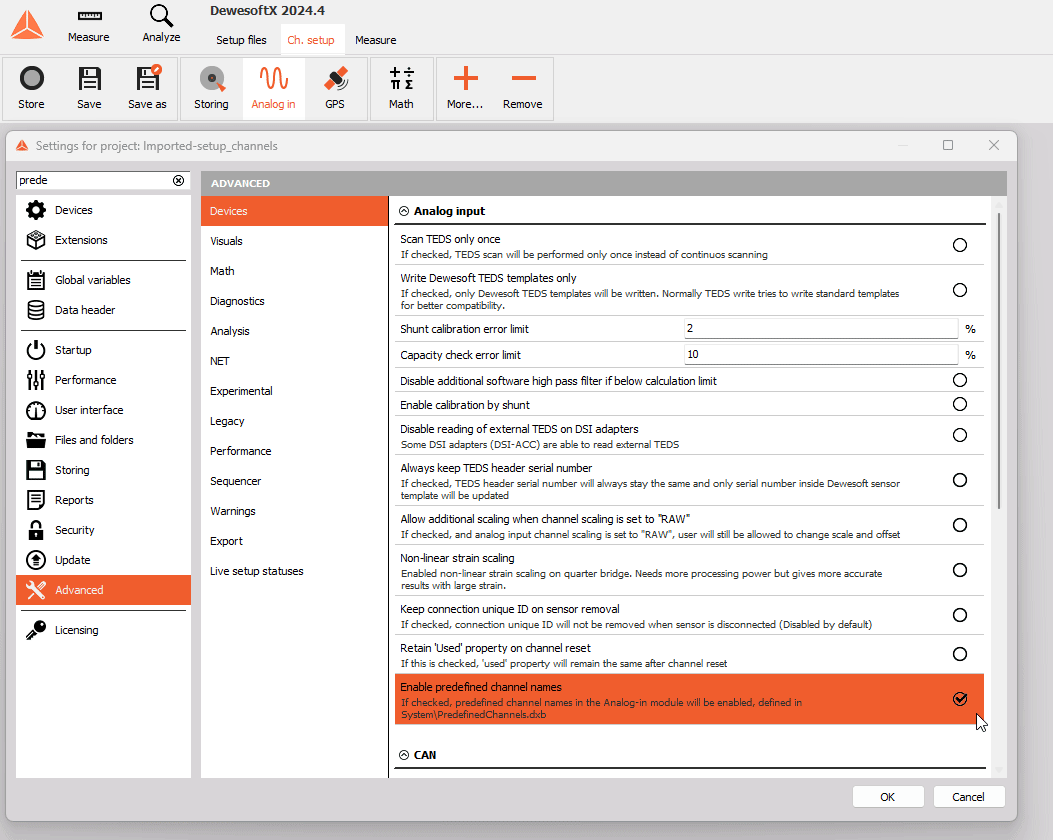This screenshot has height=840, width=1053.
Task: Select Visuals advanced category
Action: click(x=294, y=241)
